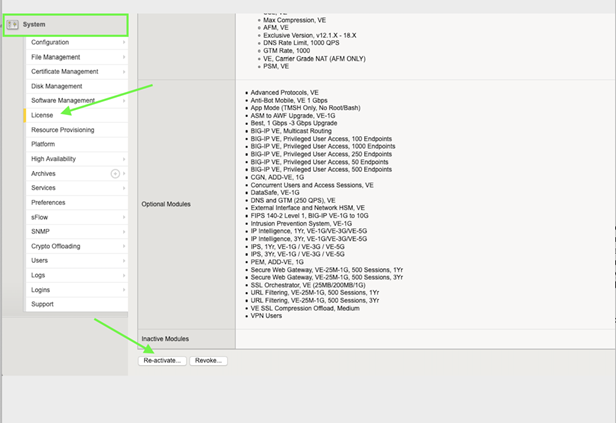Click PEM, ADD-VE, 1G entry
Screen dimensions: 616x423
pos(277,262)
